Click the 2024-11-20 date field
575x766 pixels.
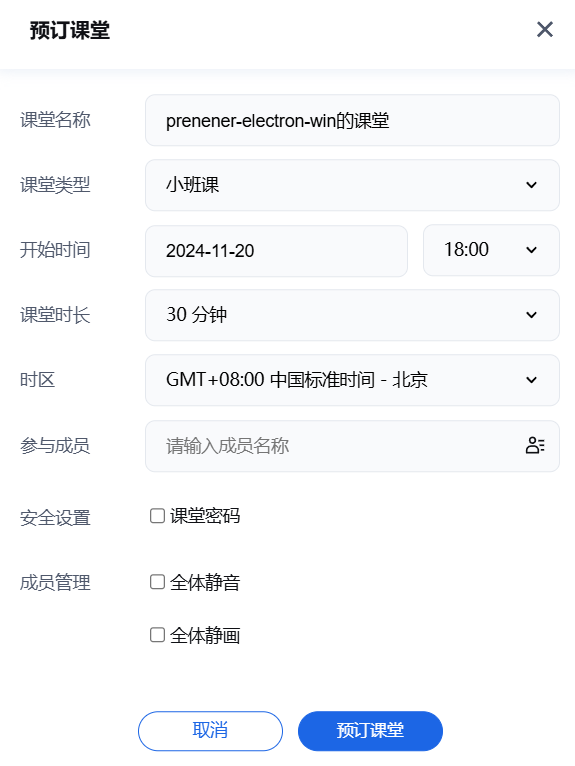click(277, 251)
